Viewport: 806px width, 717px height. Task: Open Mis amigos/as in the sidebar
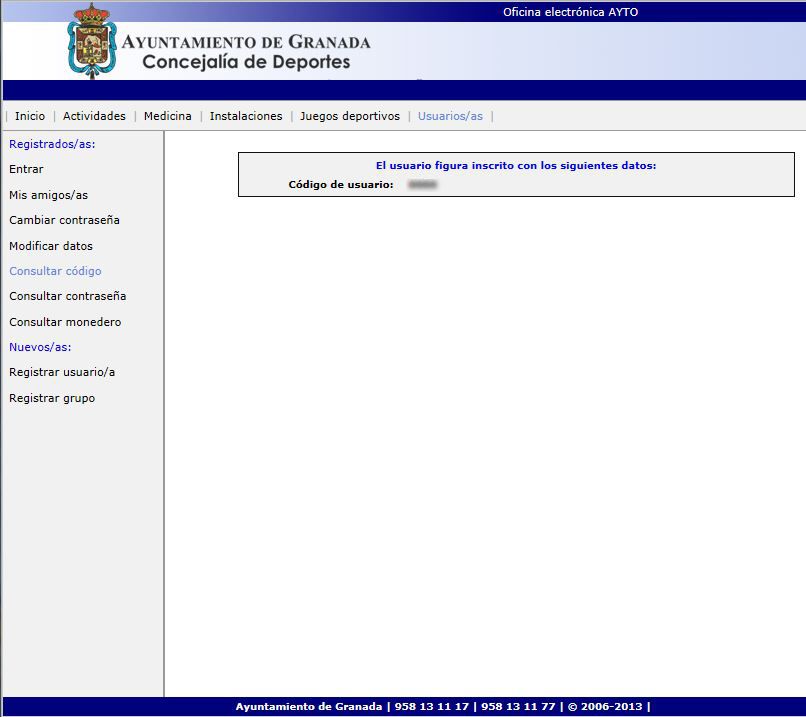pos(48,195)
